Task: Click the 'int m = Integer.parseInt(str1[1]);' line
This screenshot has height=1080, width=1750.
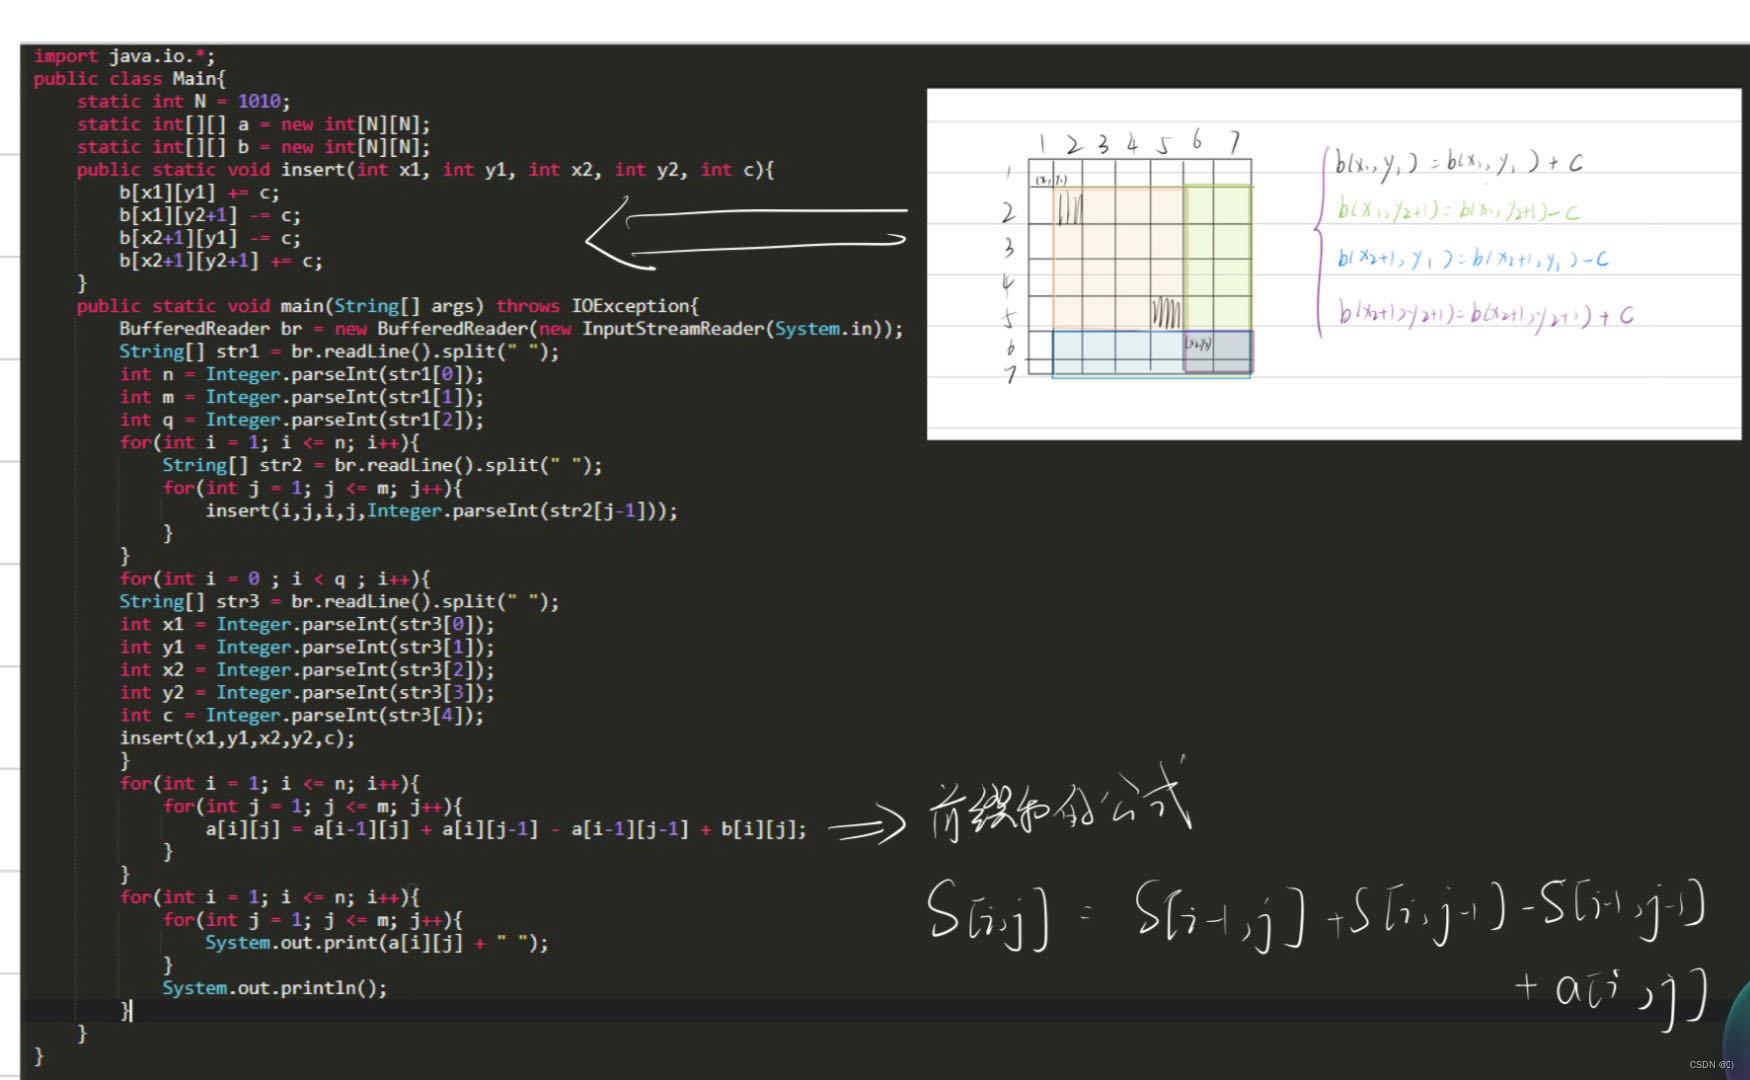Action: point(302,397)
